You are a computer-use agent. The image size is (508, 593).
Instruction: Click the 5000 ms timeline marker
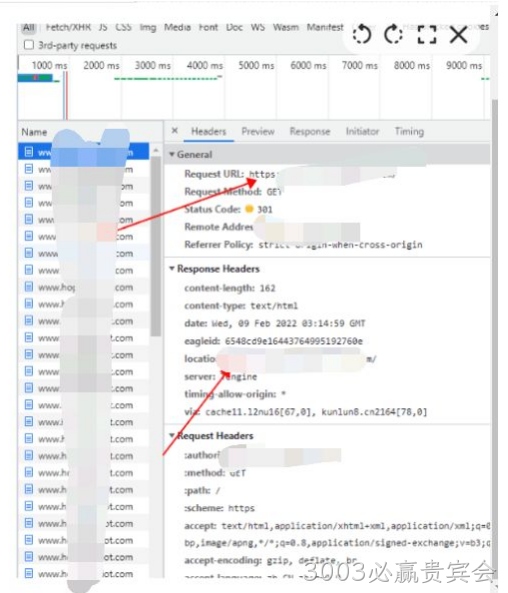point(256,65)
